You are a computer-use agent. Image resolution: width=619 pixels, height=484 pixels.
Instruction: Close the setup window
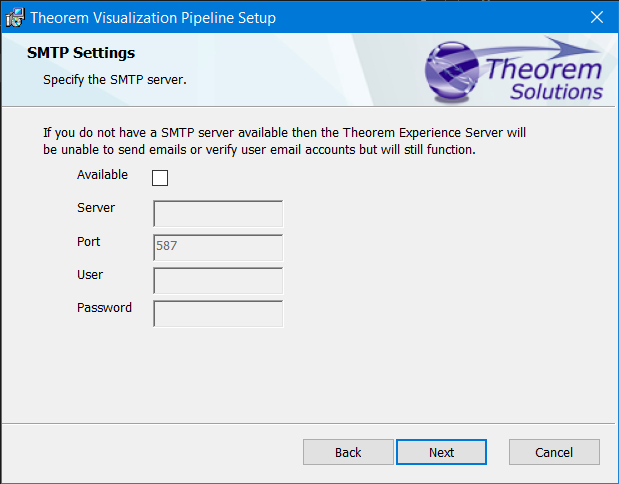(x=597, y=17)
